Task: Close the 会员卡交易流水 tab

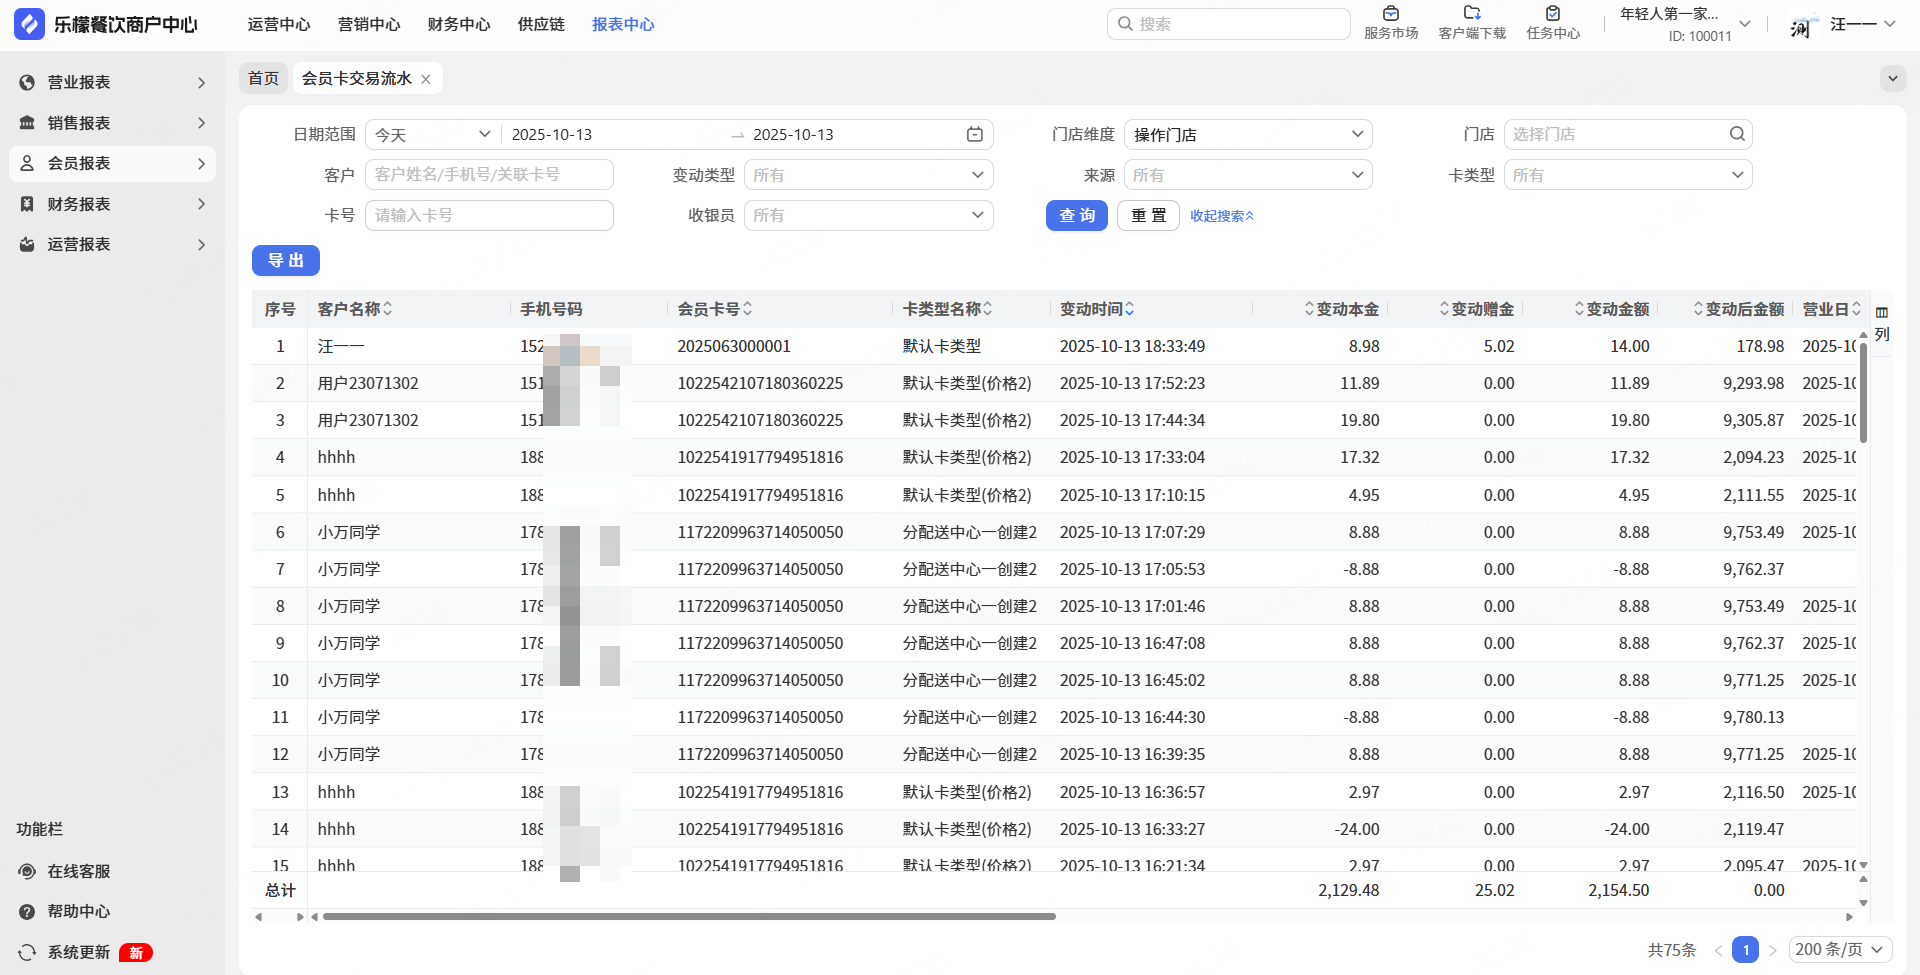Action: pyautogui.click(x=426, y=79)
